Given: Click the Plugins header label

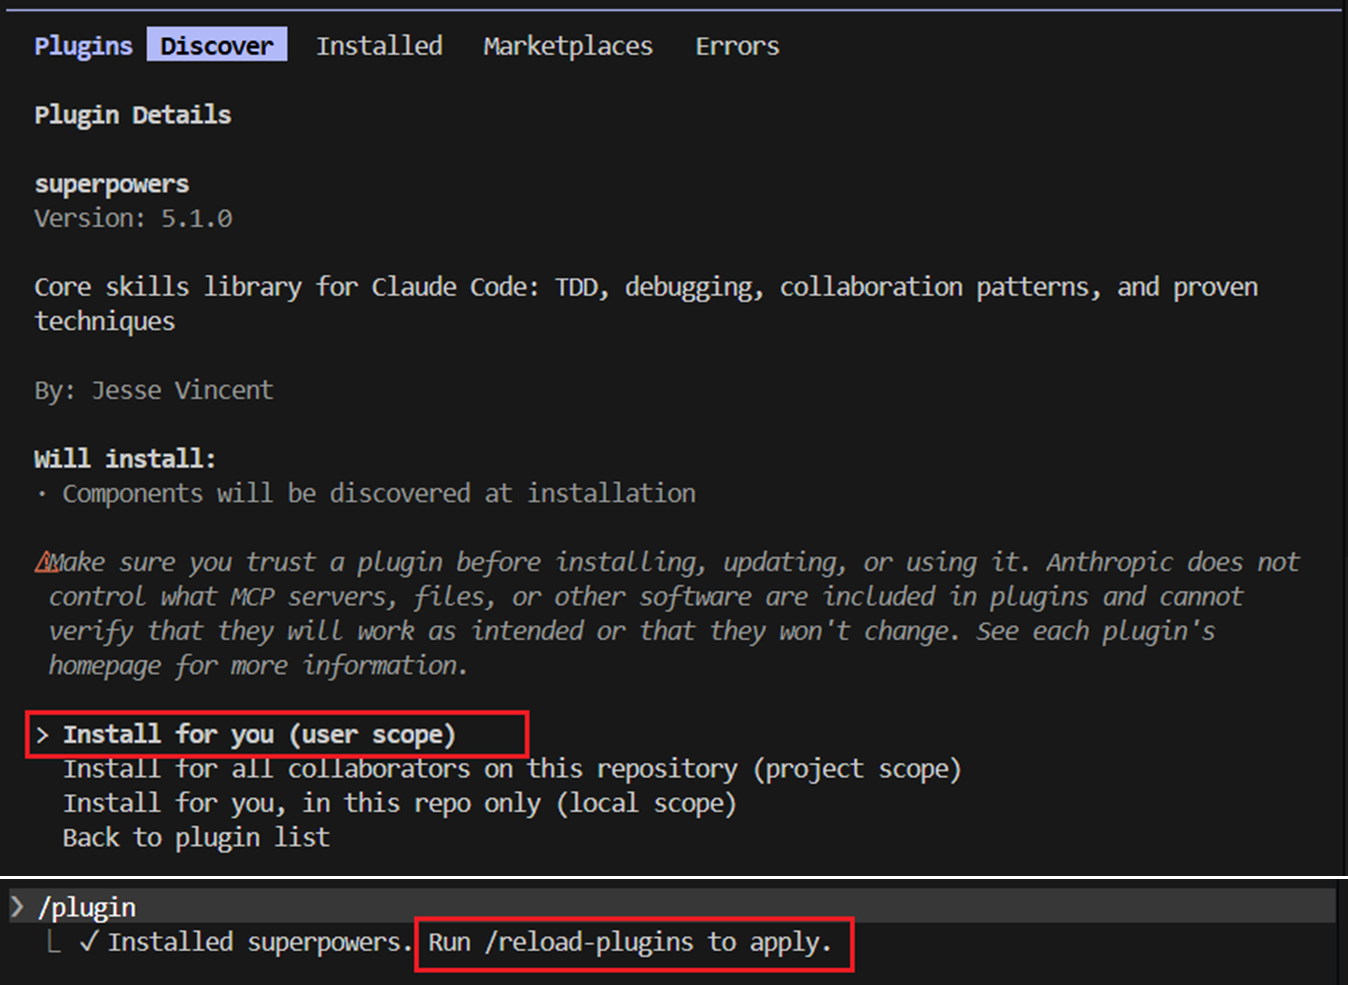Looking at the screenshot, I should pos(83,46).
